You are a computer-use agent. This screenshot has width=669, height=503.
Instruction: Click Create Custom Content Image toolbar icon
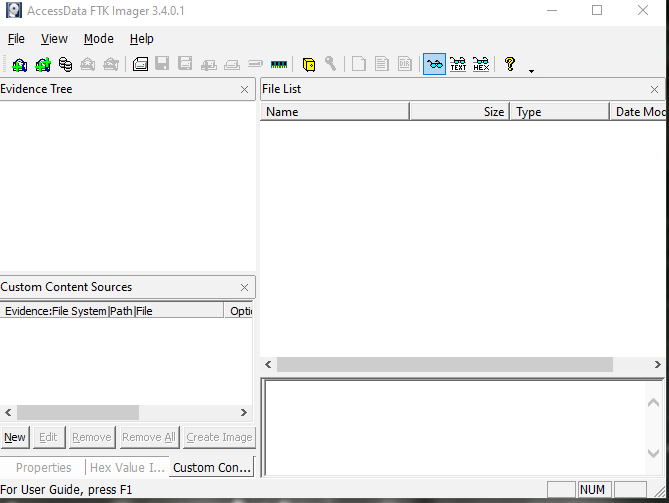232,65
